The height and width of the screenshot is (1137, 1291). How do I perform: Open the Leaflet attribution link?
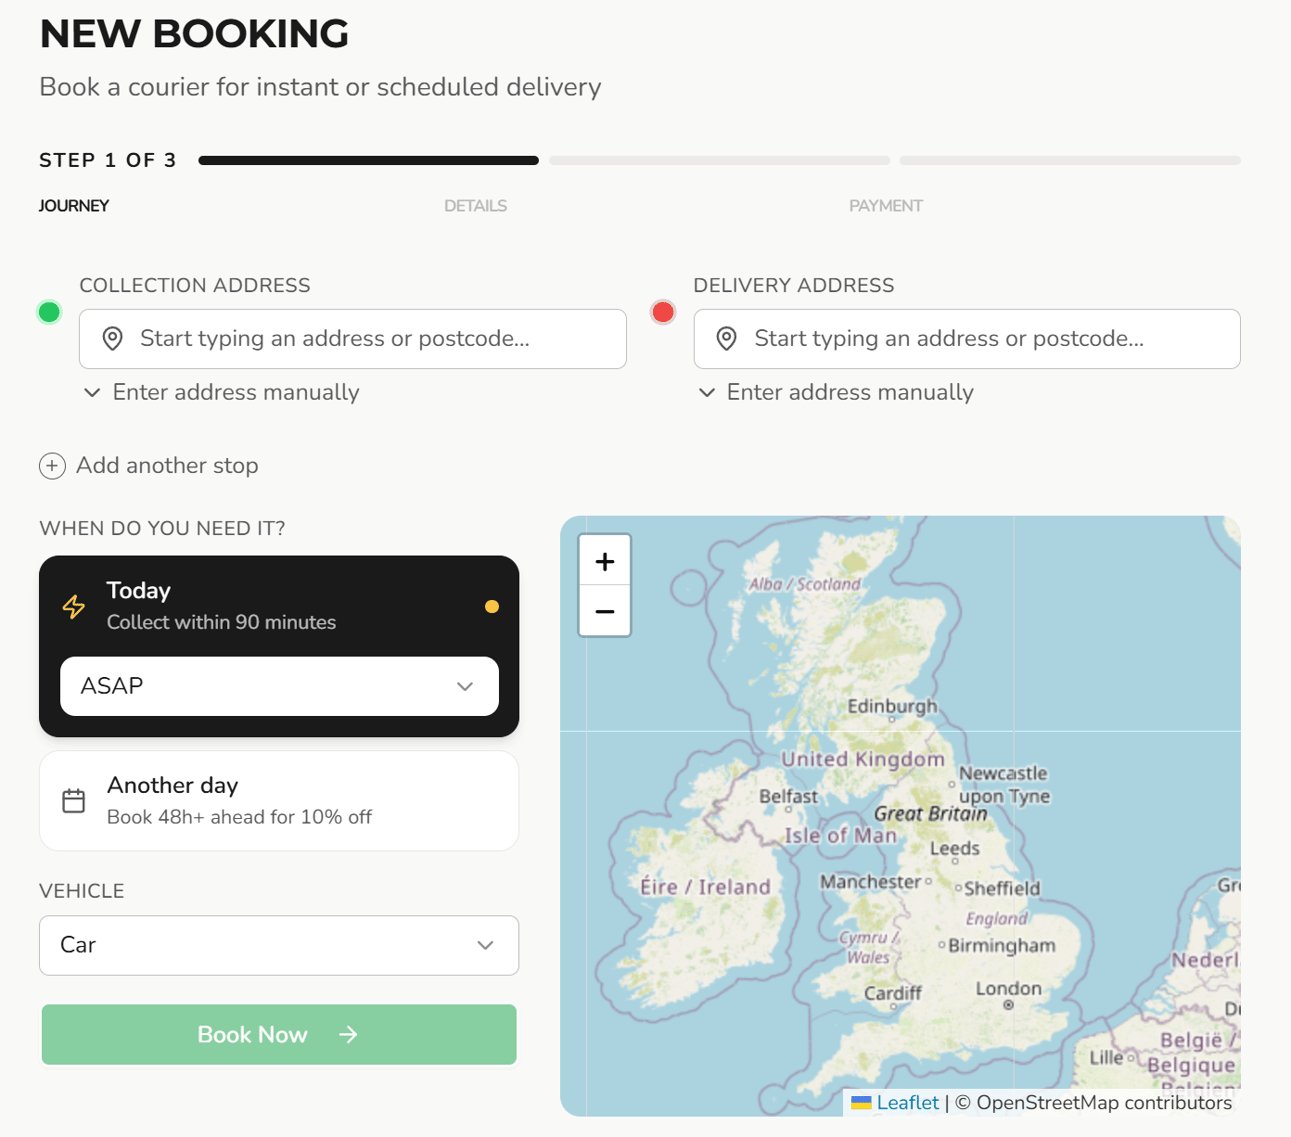pyautogui.click(x=907, y=1102)
